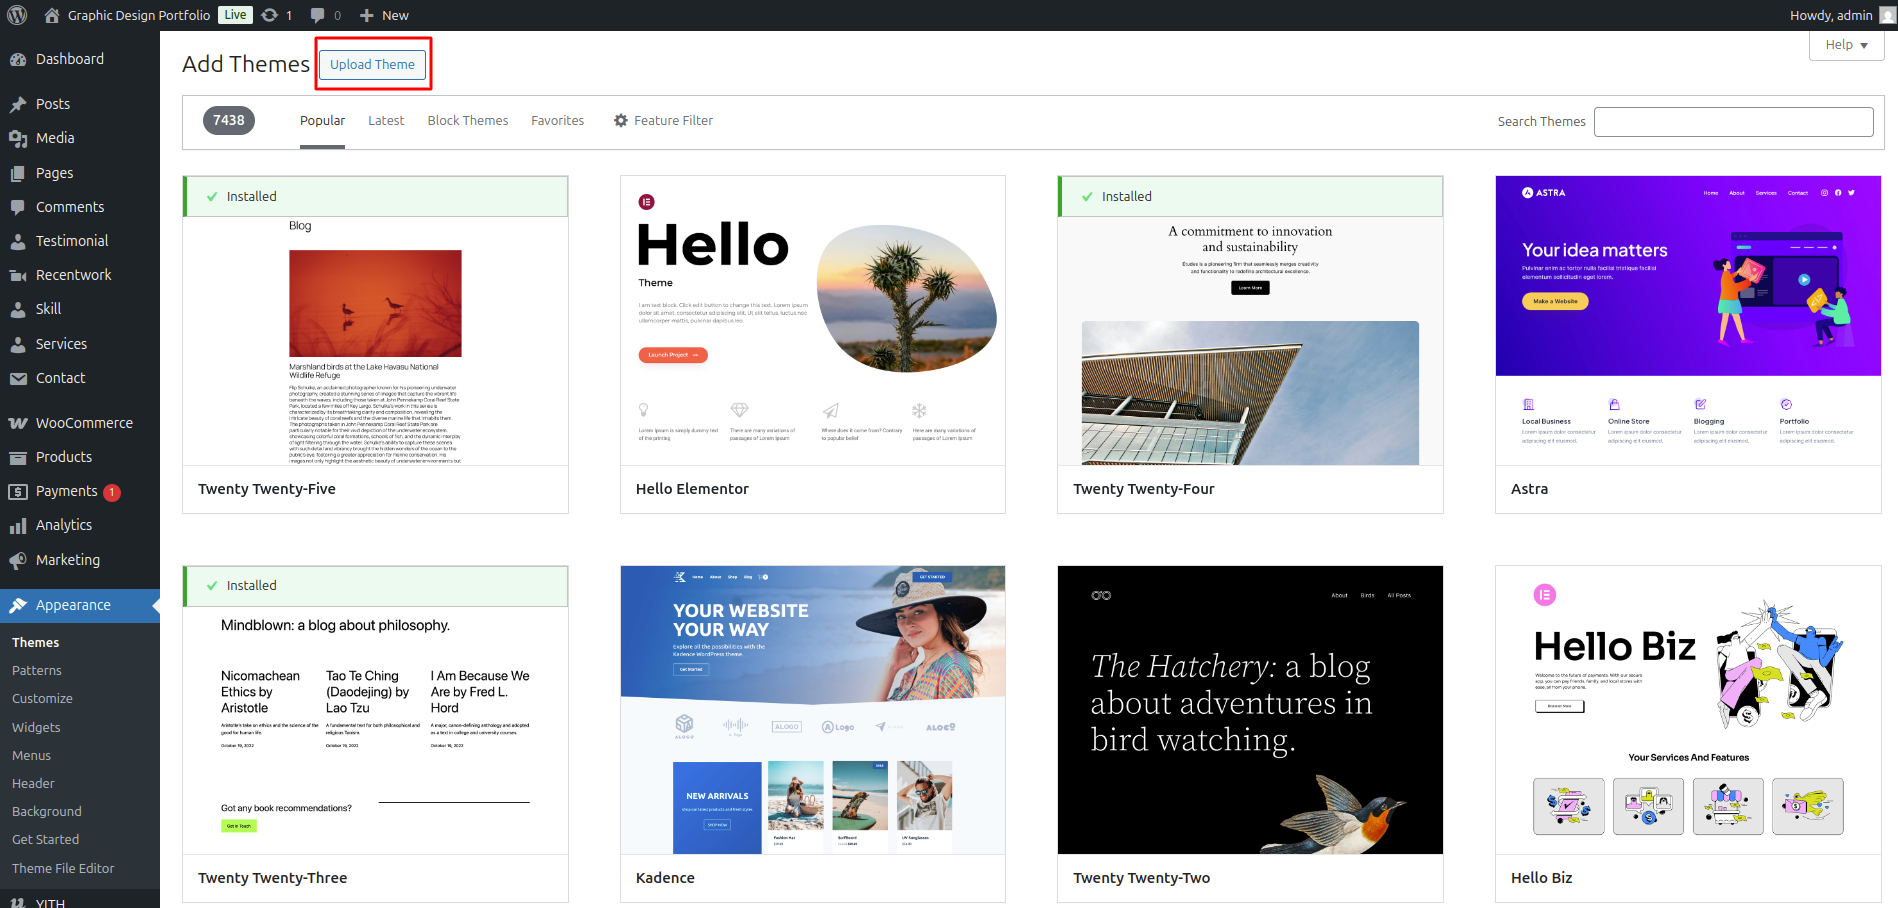Select the Favorites themes filter

tap(557, 120)
